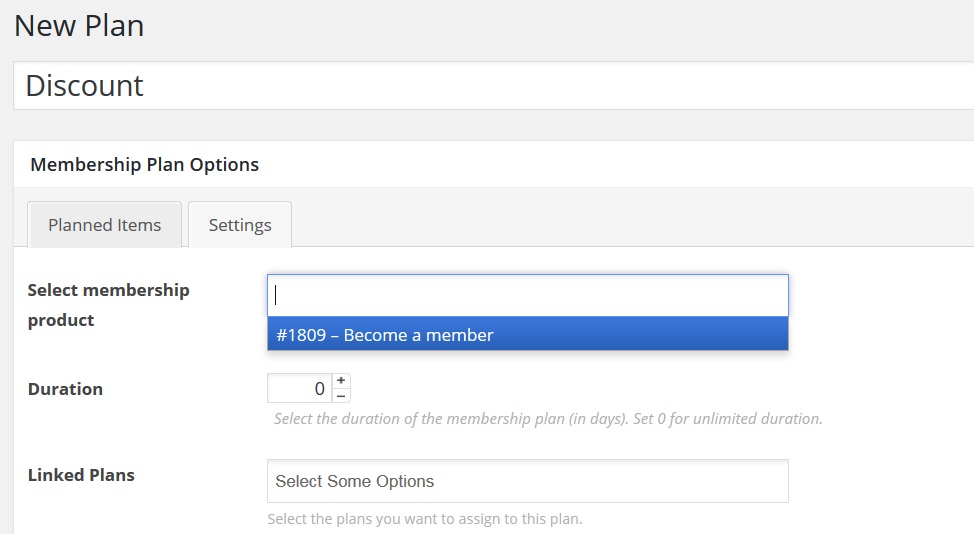Click the plus arrow on Duration stepper
Screen dimensions: 974x534
pos(341,381)
